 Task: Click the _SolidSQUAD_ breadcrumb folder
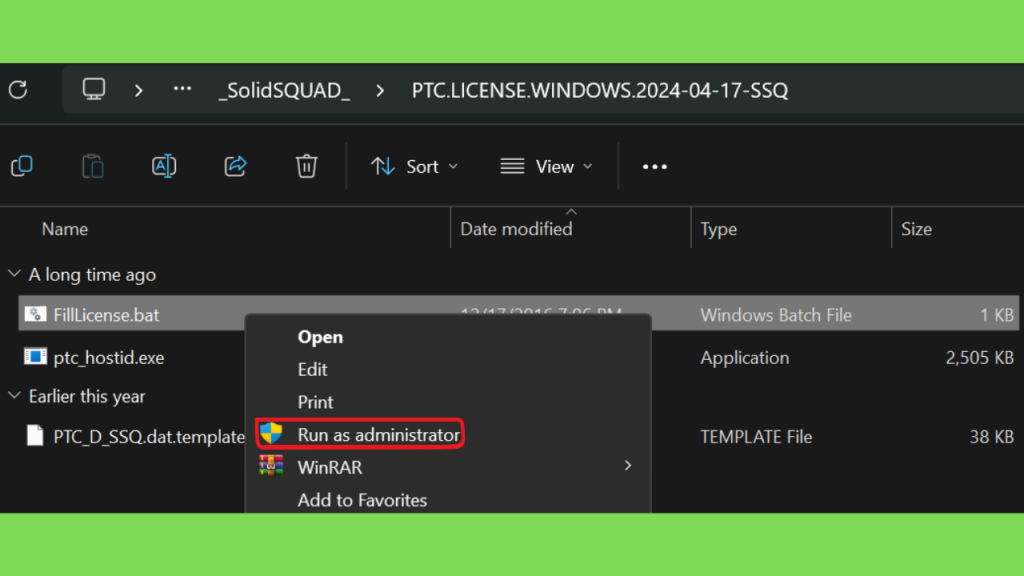click(284, 90)
